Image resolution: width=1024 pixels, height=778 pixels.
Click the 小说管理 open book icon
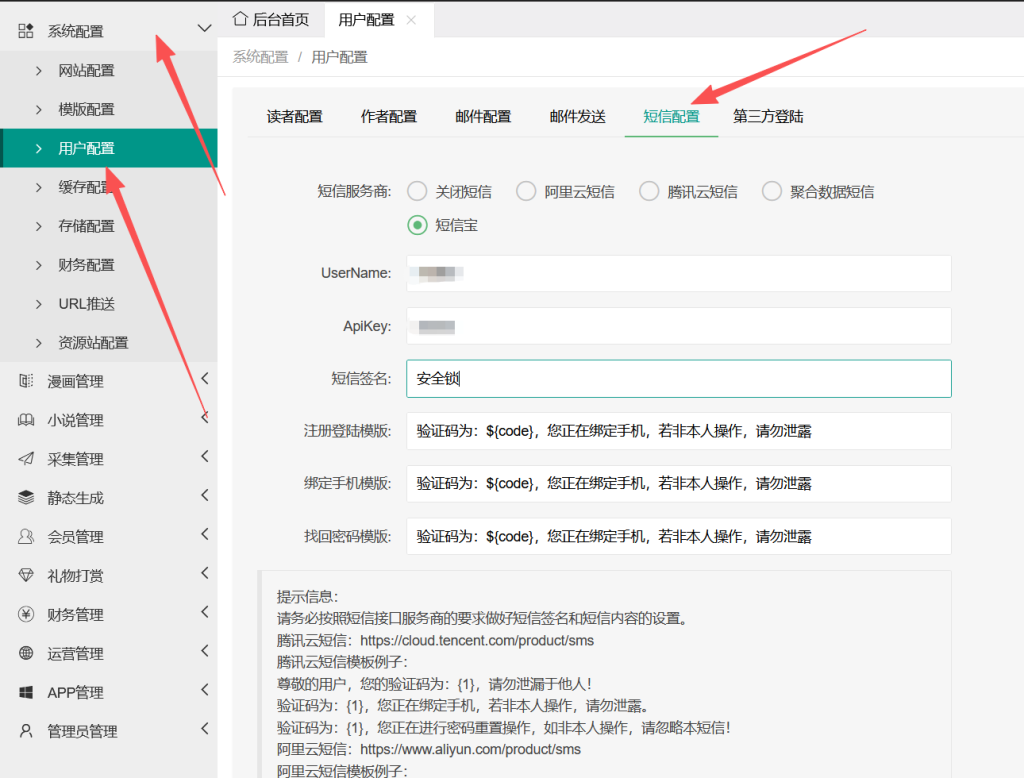(26, 420)
